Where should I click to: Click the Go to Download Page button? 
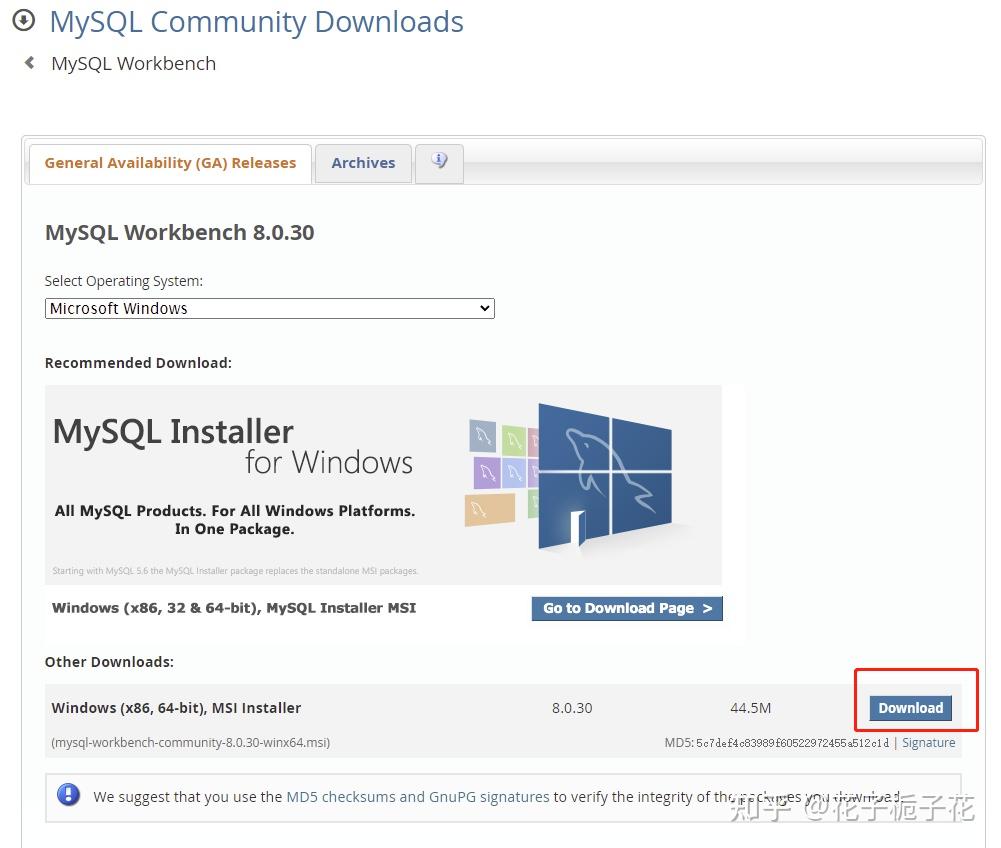[x=626, y=607]
